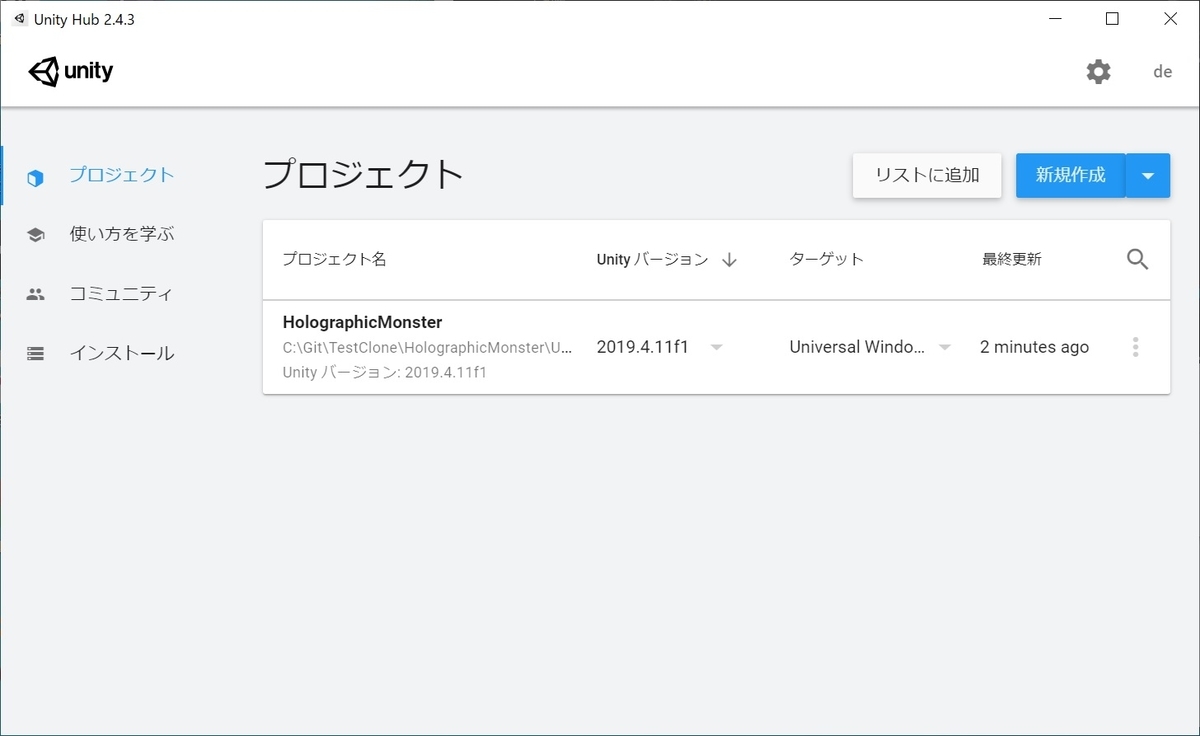Open the 新規作成 version dropdown arrow

tap(1148, 175)
